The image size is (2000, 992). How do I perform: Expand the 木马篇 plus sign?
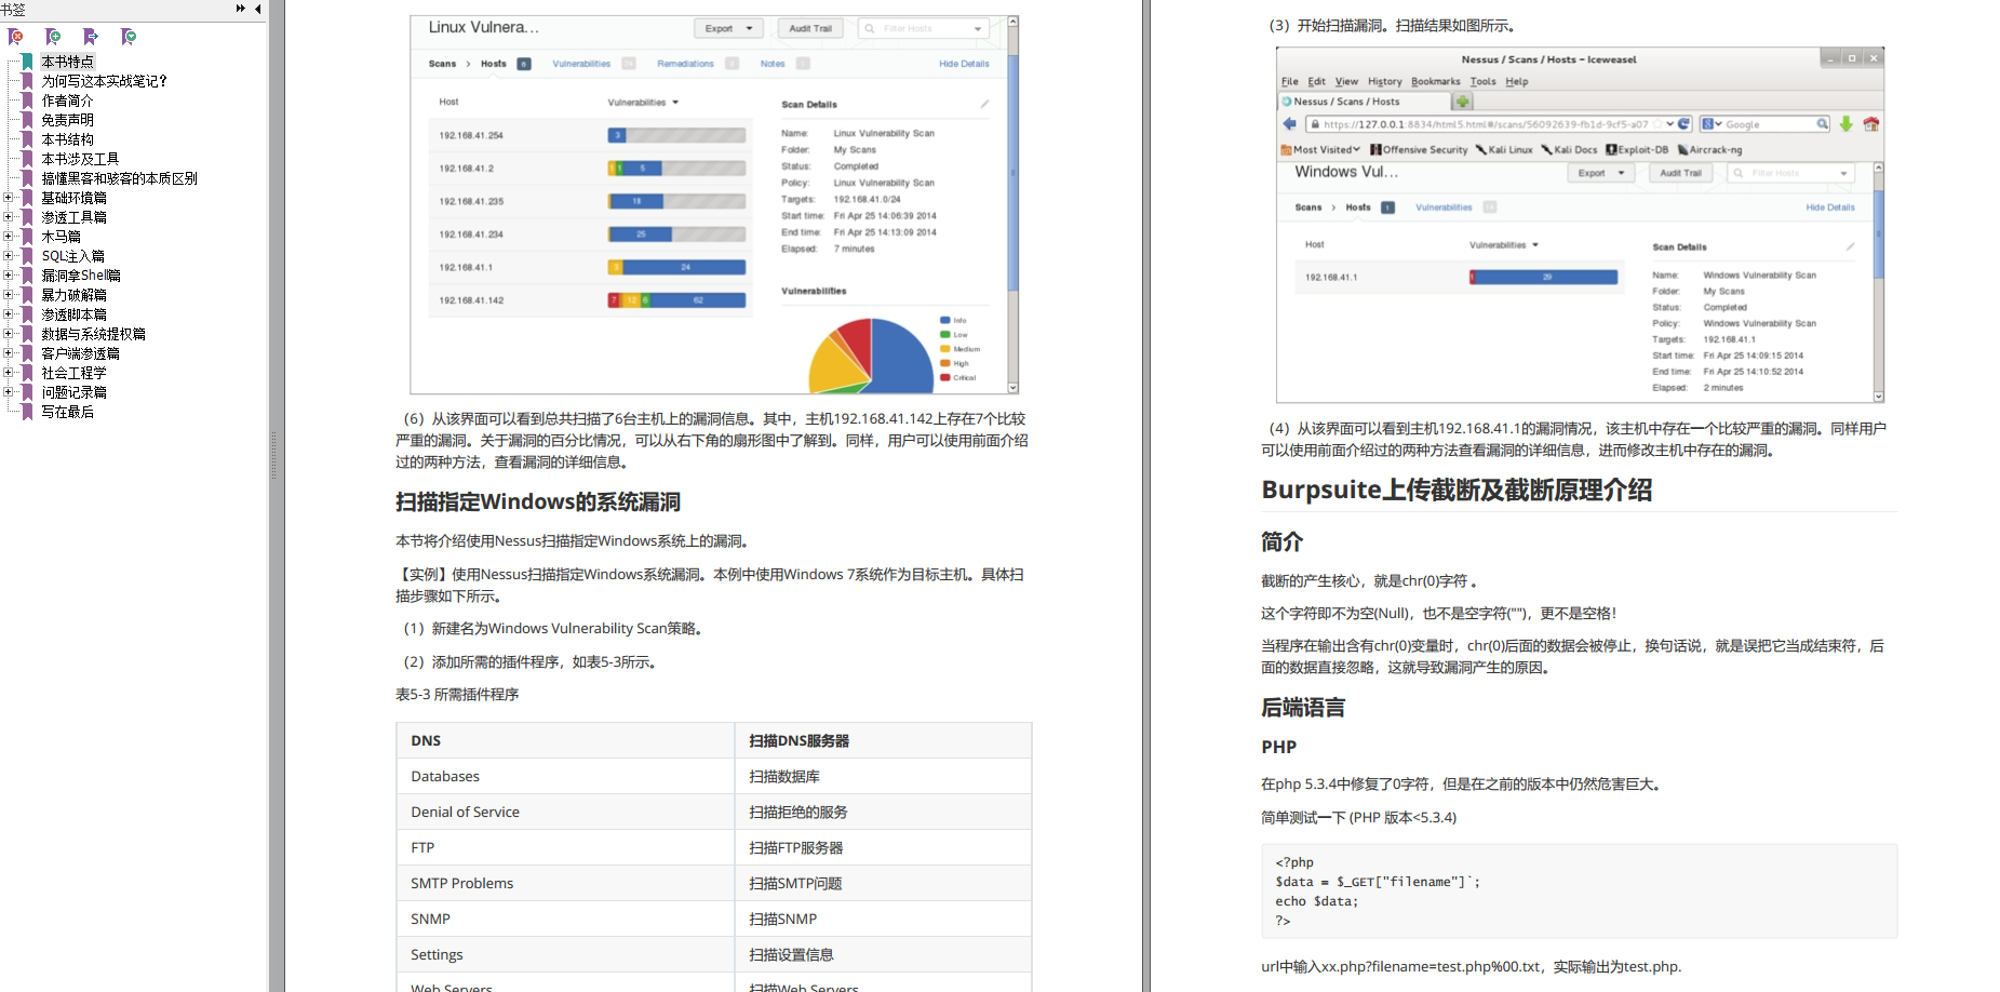click(8, 237)
